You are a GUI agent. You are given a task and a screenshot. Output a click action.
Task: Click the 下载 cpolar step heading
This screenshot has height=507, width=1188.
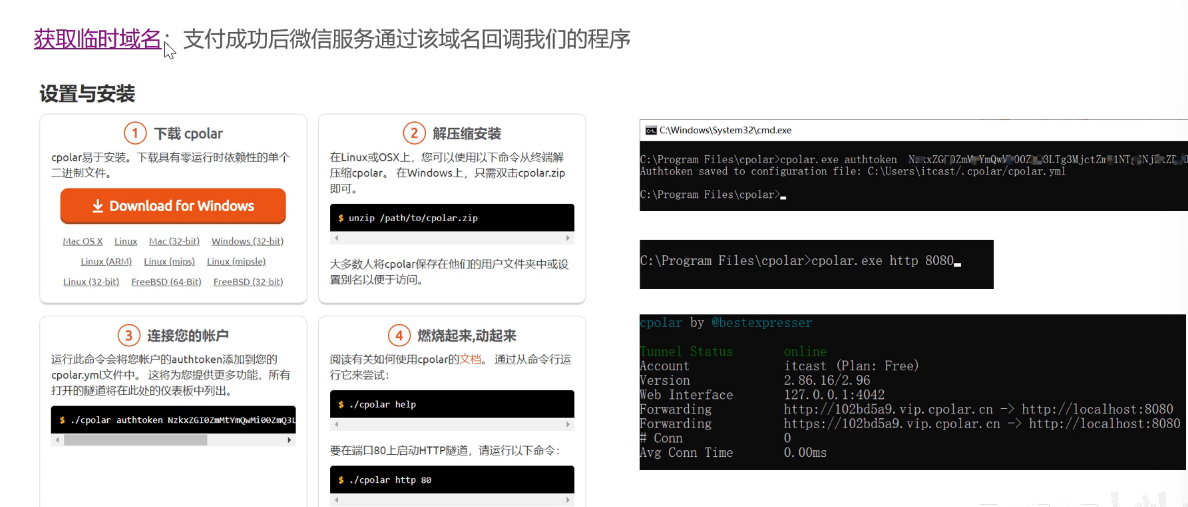pos(189,134)
